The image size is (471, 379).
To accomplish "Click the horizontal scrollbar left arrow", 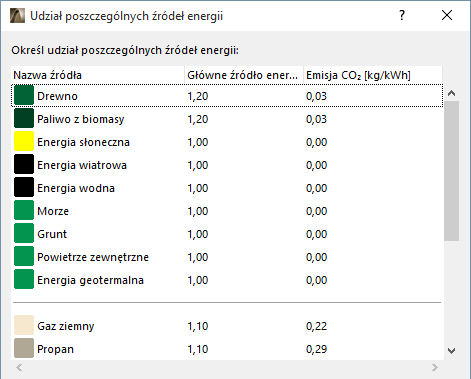I will [19, 367].
